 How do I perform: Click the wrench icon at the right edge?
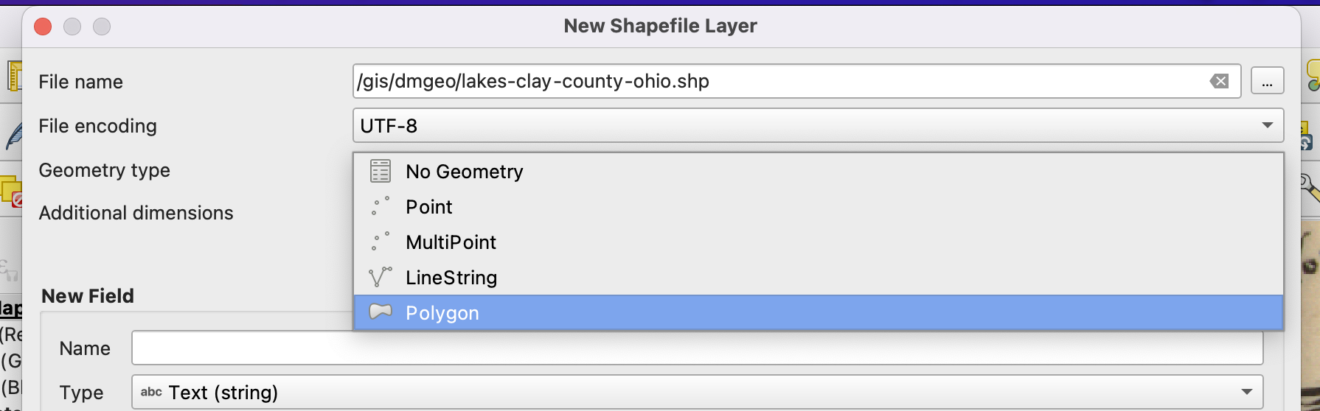coord(1309,183)
